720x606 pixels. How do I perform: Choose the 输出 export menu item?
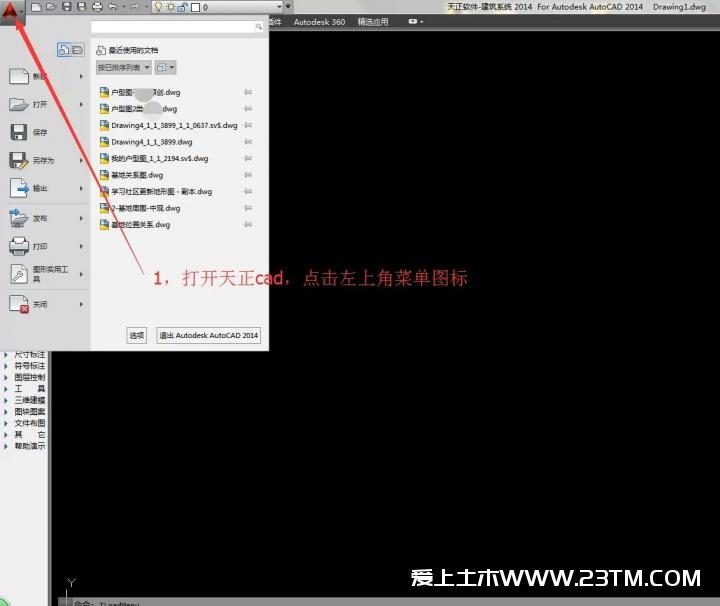[46, 188]
